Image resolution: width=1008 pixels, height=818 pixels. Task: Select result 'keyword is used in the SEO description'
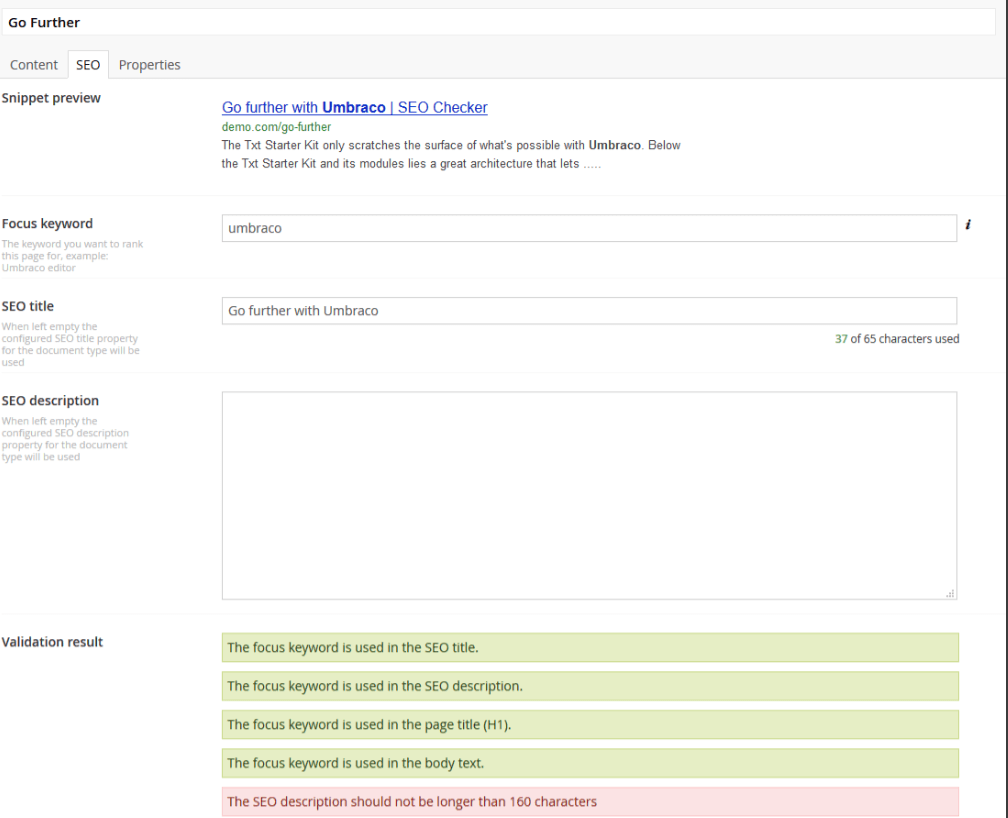[590, 686]
